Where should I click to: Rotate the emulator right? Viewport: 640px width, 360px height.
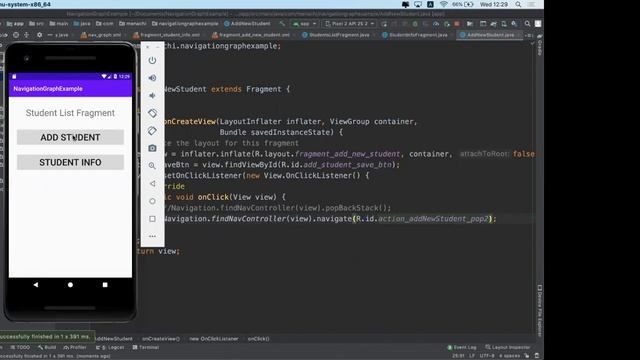(152, 131)
